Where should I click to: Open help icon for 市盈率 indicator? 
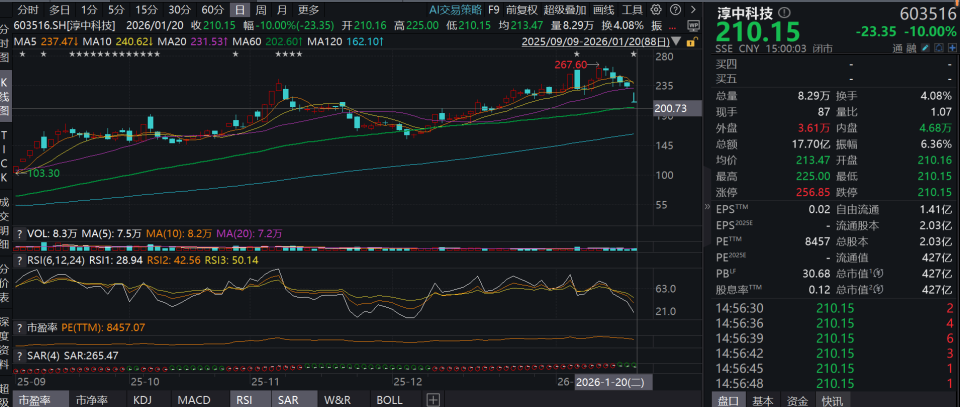pos(20,328)
